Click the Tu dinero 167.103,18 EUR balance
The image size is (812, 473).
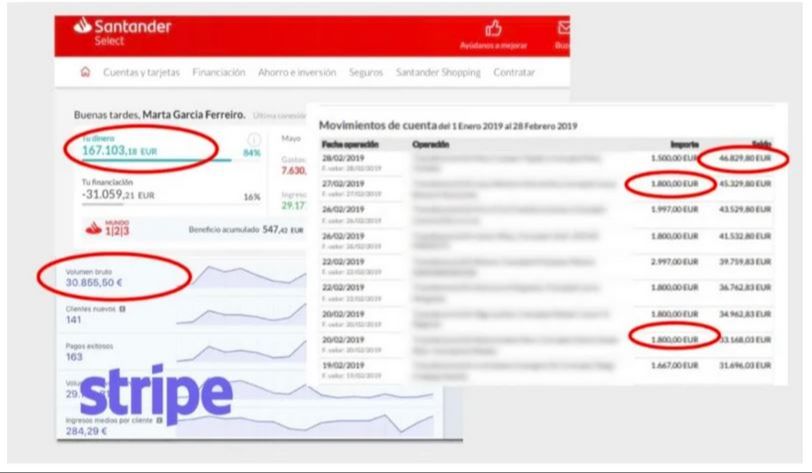coord(120,151)
